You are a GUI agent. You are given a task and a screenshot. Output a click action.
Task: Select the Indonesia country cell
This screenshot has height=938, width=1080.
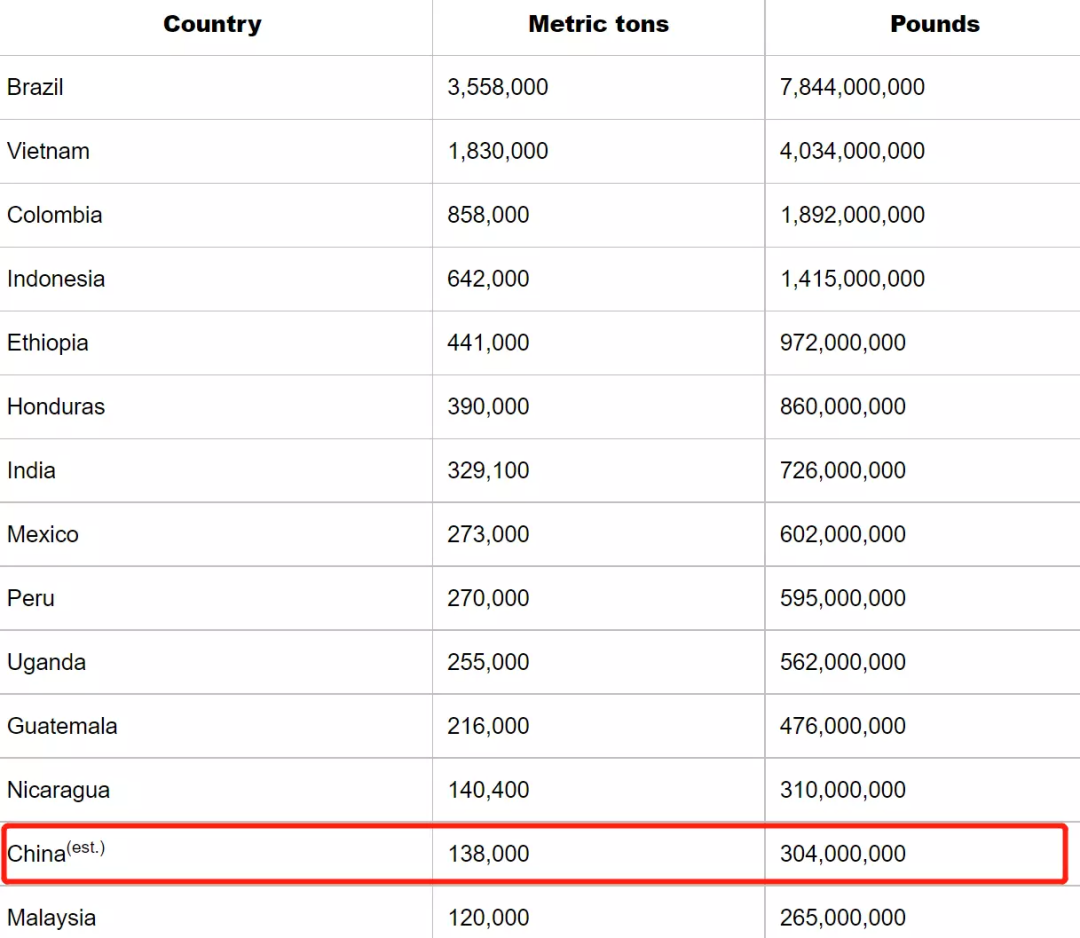[x=56, y=279]
